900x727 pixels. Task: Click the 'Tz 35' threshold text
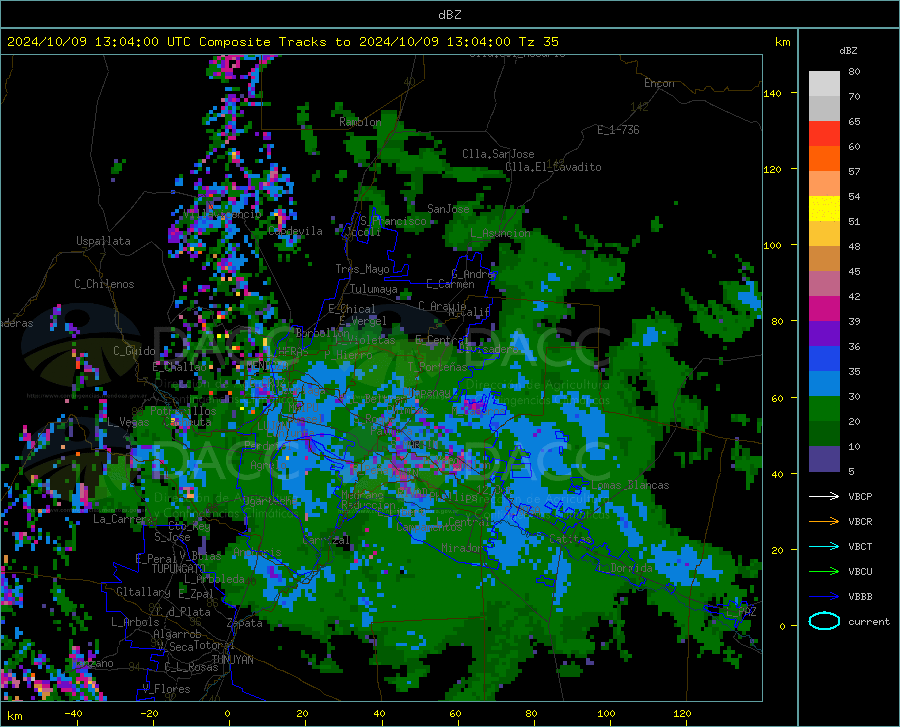[538, 42]
